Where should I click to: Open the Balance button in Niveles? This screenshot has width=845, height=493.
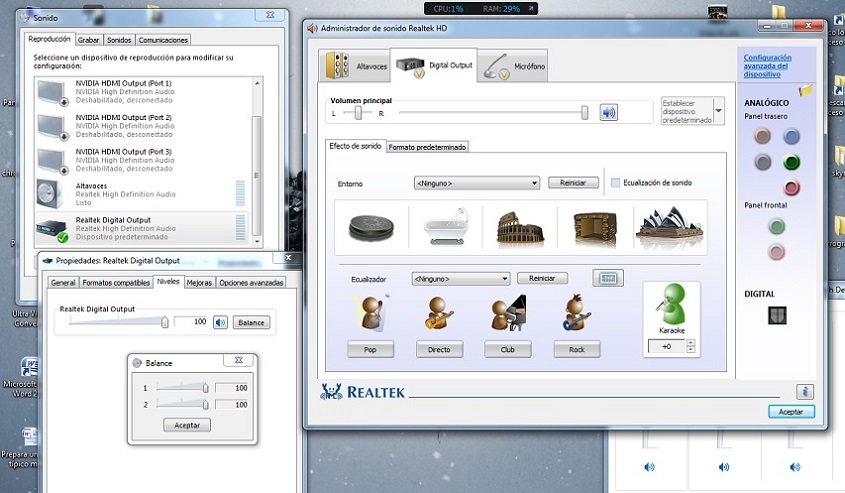tap(251, 322)
